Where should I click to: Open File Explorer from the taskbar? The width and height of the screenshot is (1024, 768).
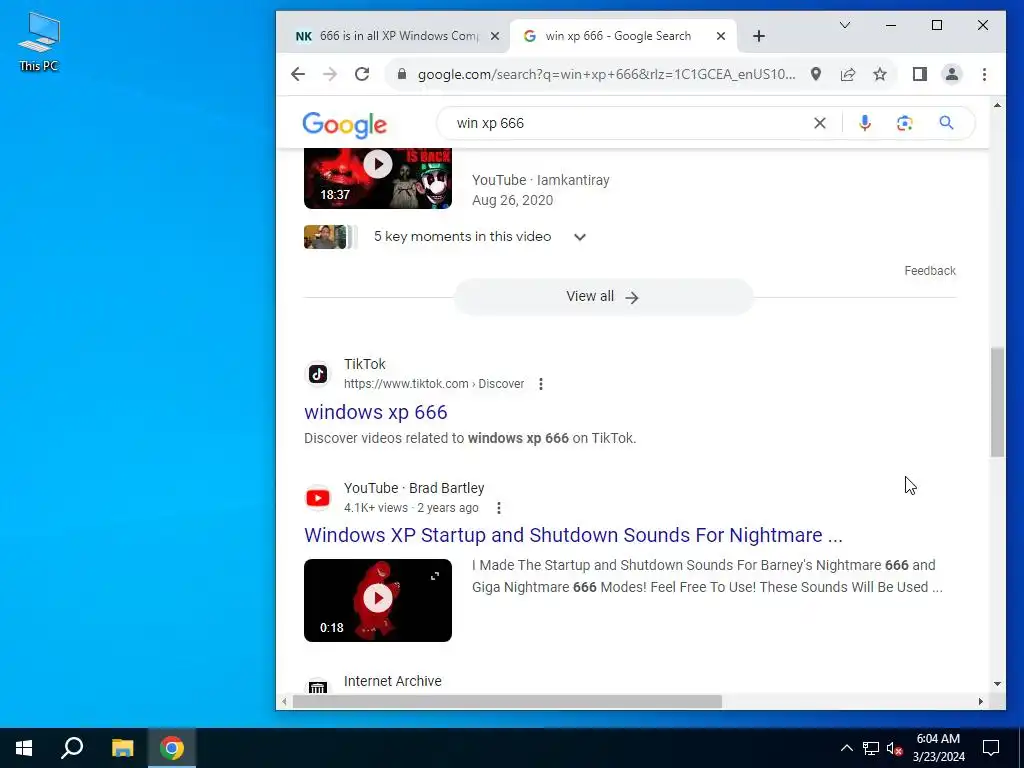[122, 748]
